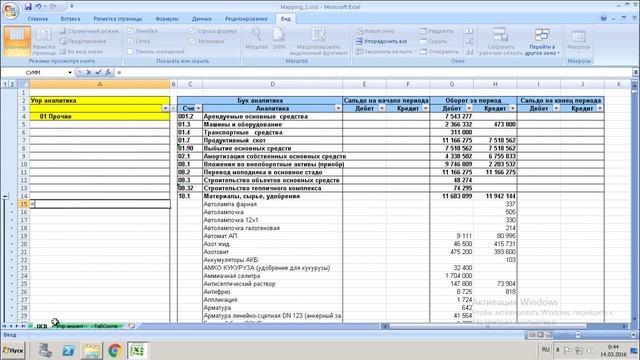Click Arrange All (Упорядочить все)

[x=381, y=41]
